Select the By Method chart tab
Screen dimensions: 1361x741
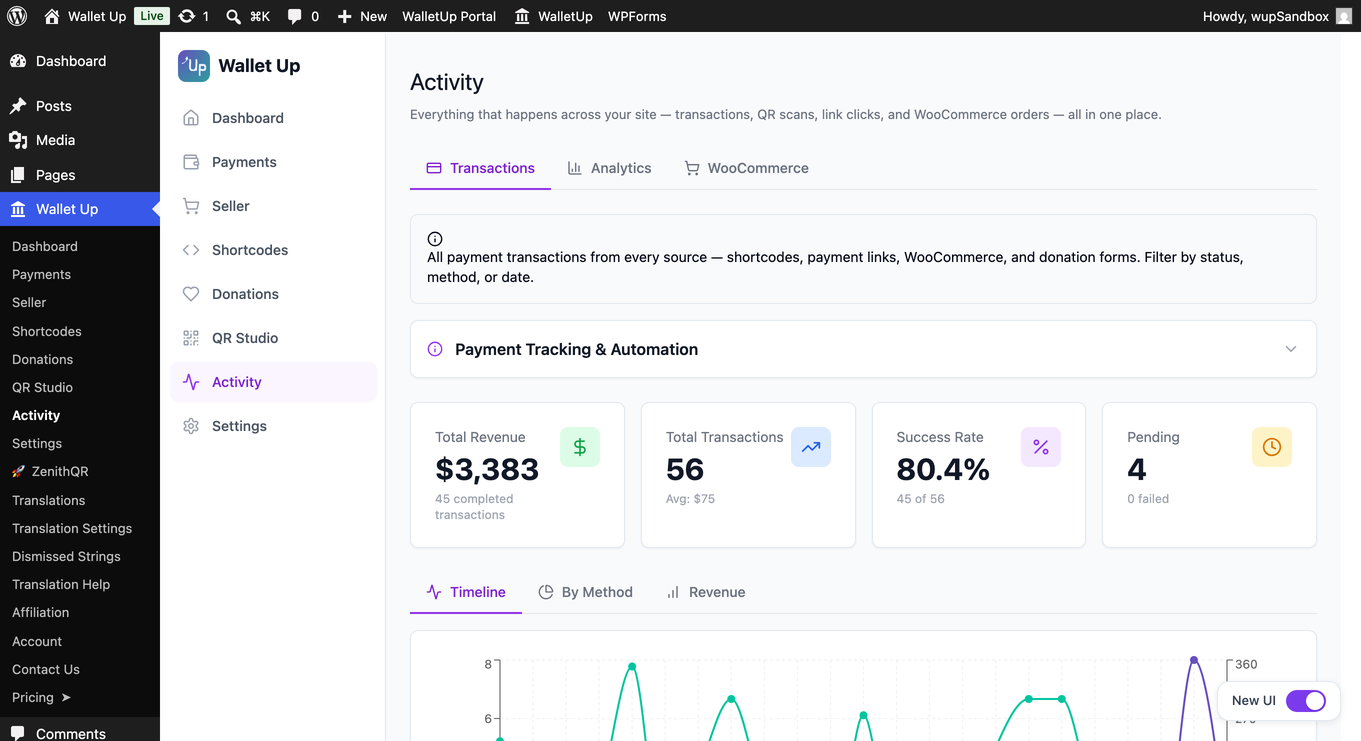click(x=585, y=592)
